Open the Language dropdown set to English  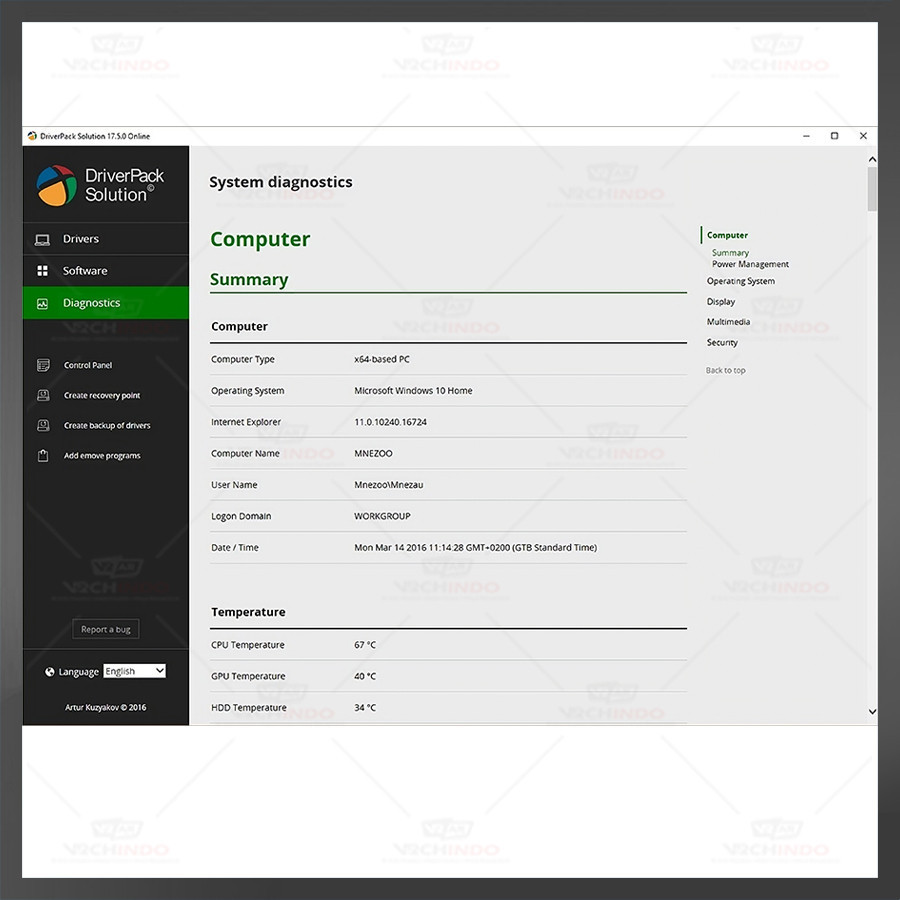(134, 671)
